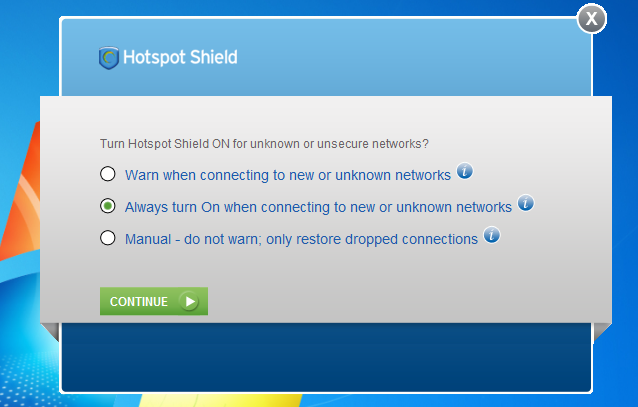Click the "Turn Hotspot Shield ON" question text

point(272,143)
